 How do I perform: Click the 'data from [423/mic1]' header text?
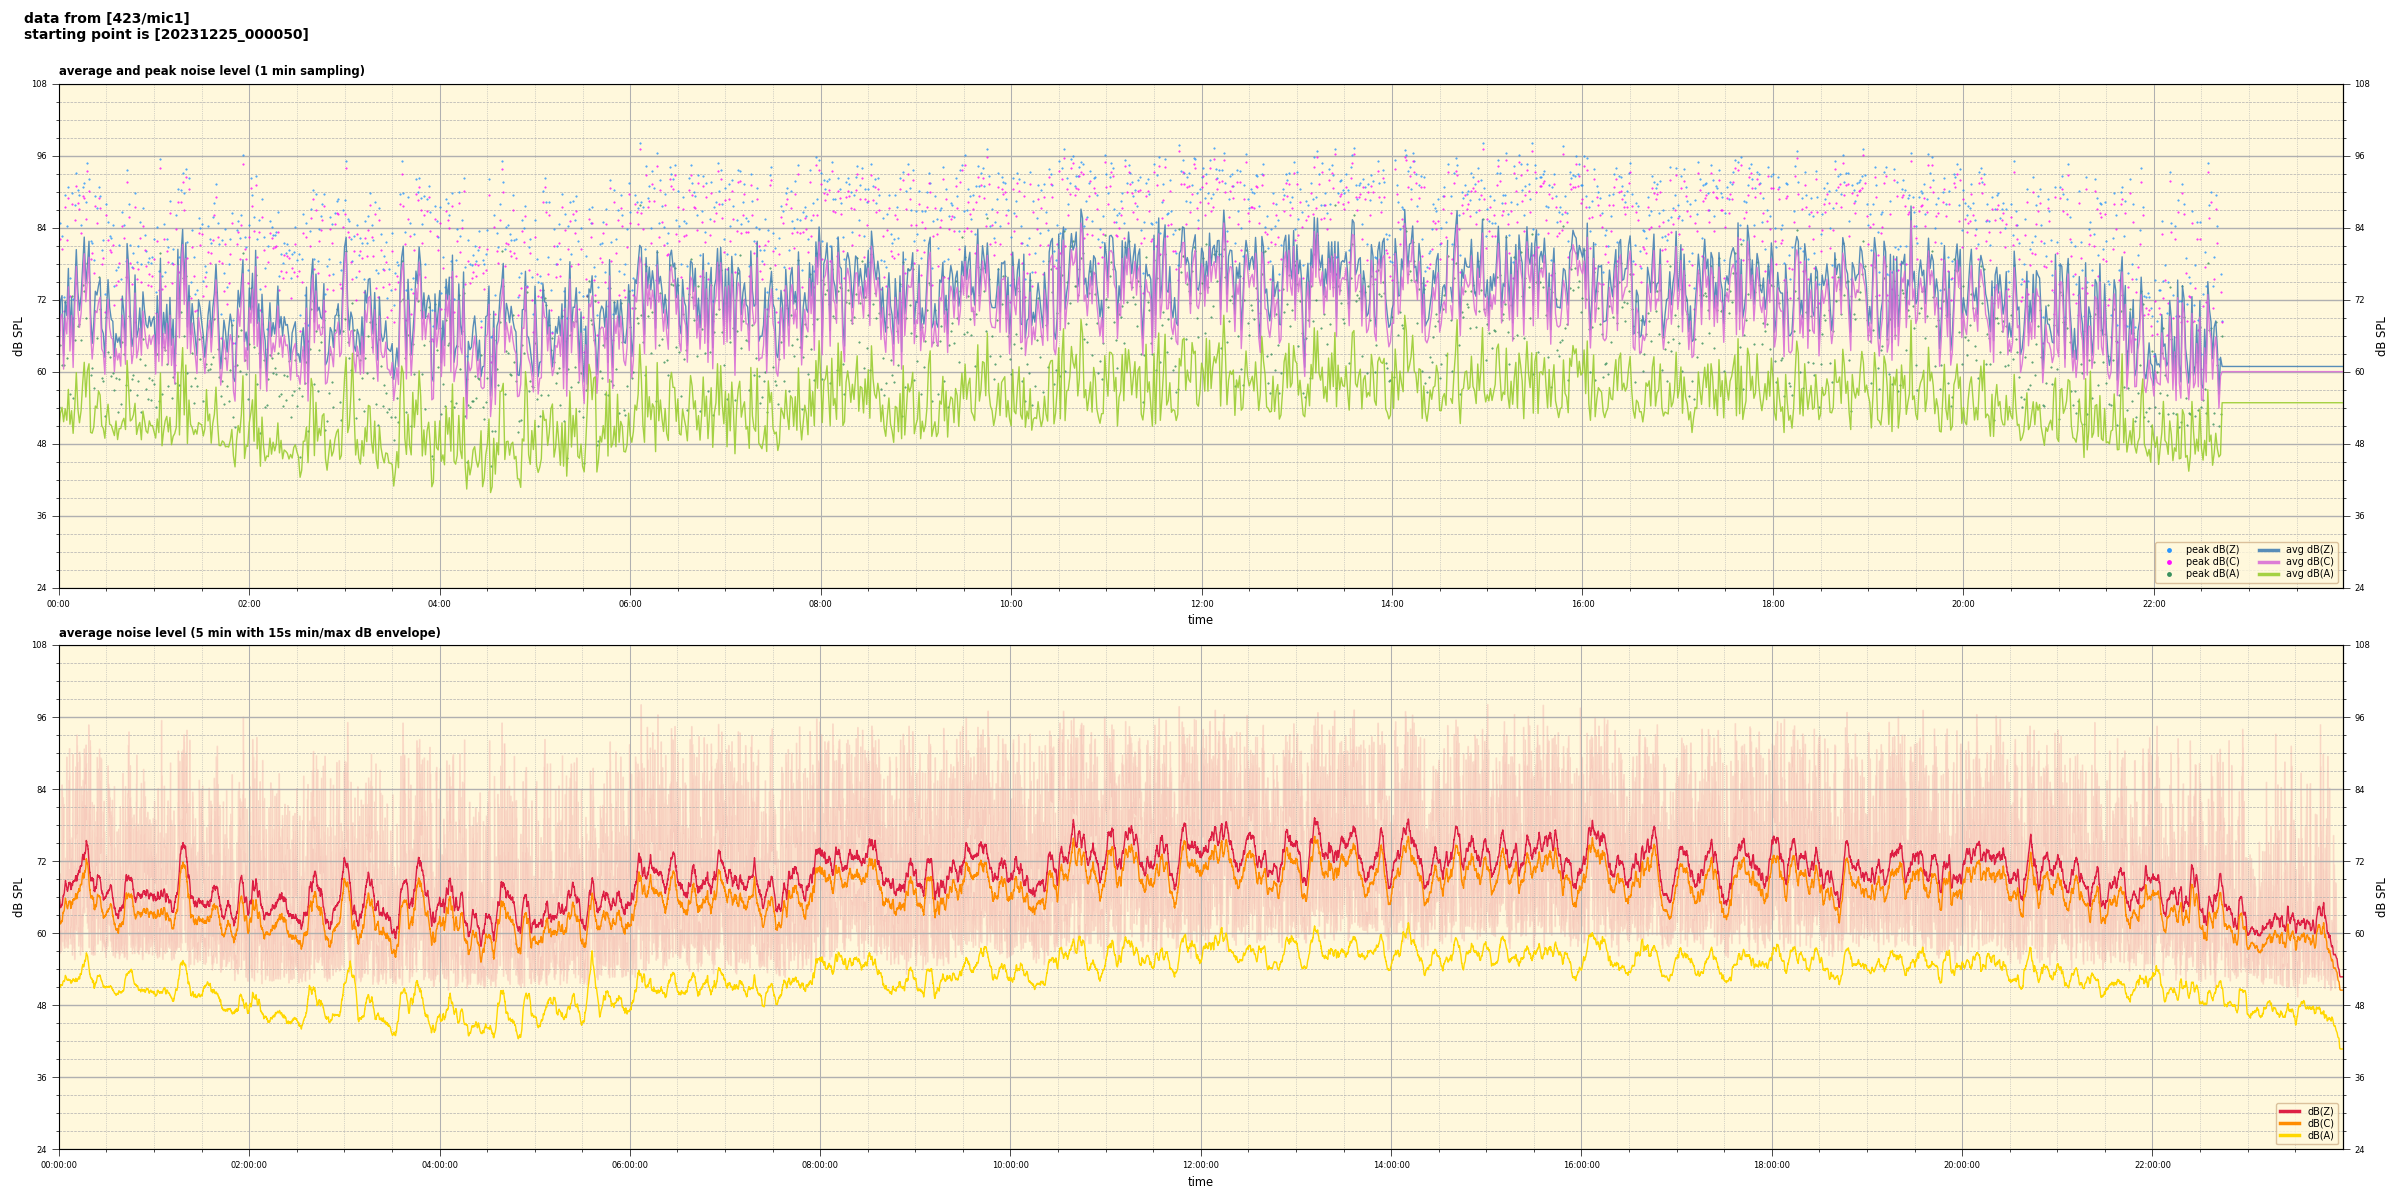pyautogui.click(x=106, y=18)
